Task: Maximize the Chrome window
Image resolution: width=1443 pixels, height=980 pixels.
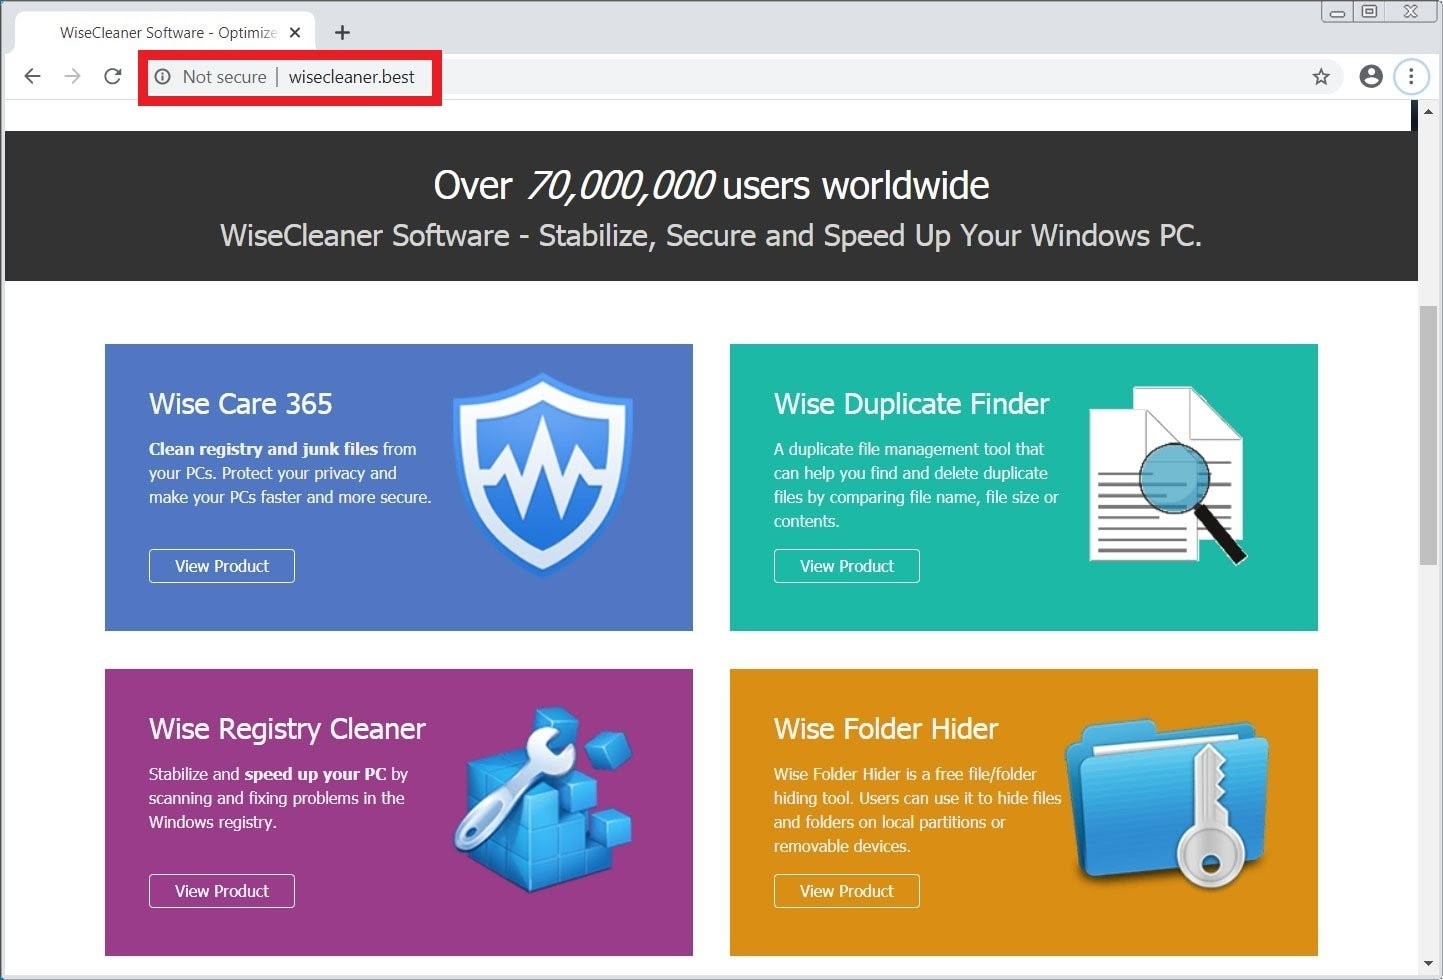Action: pyautogui.click(x=1369, y=12)
